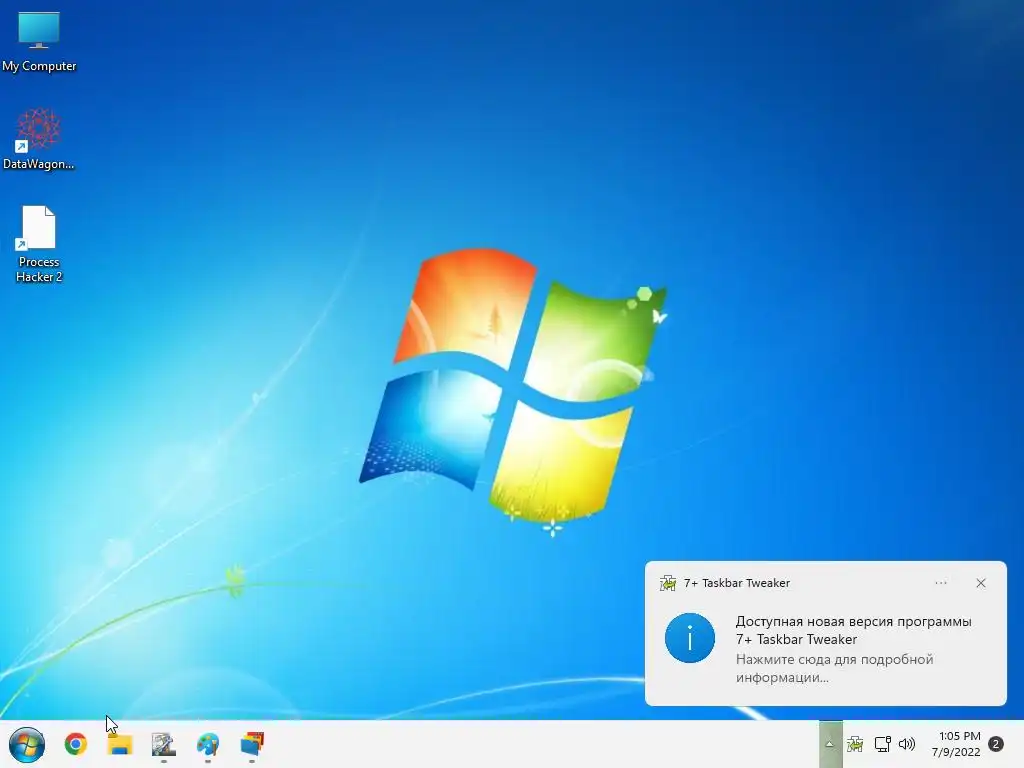Click the '7+ Taskbar Tweaker' notification title
This screenshot has width=1024, height=768.
(x=737, y=583)
